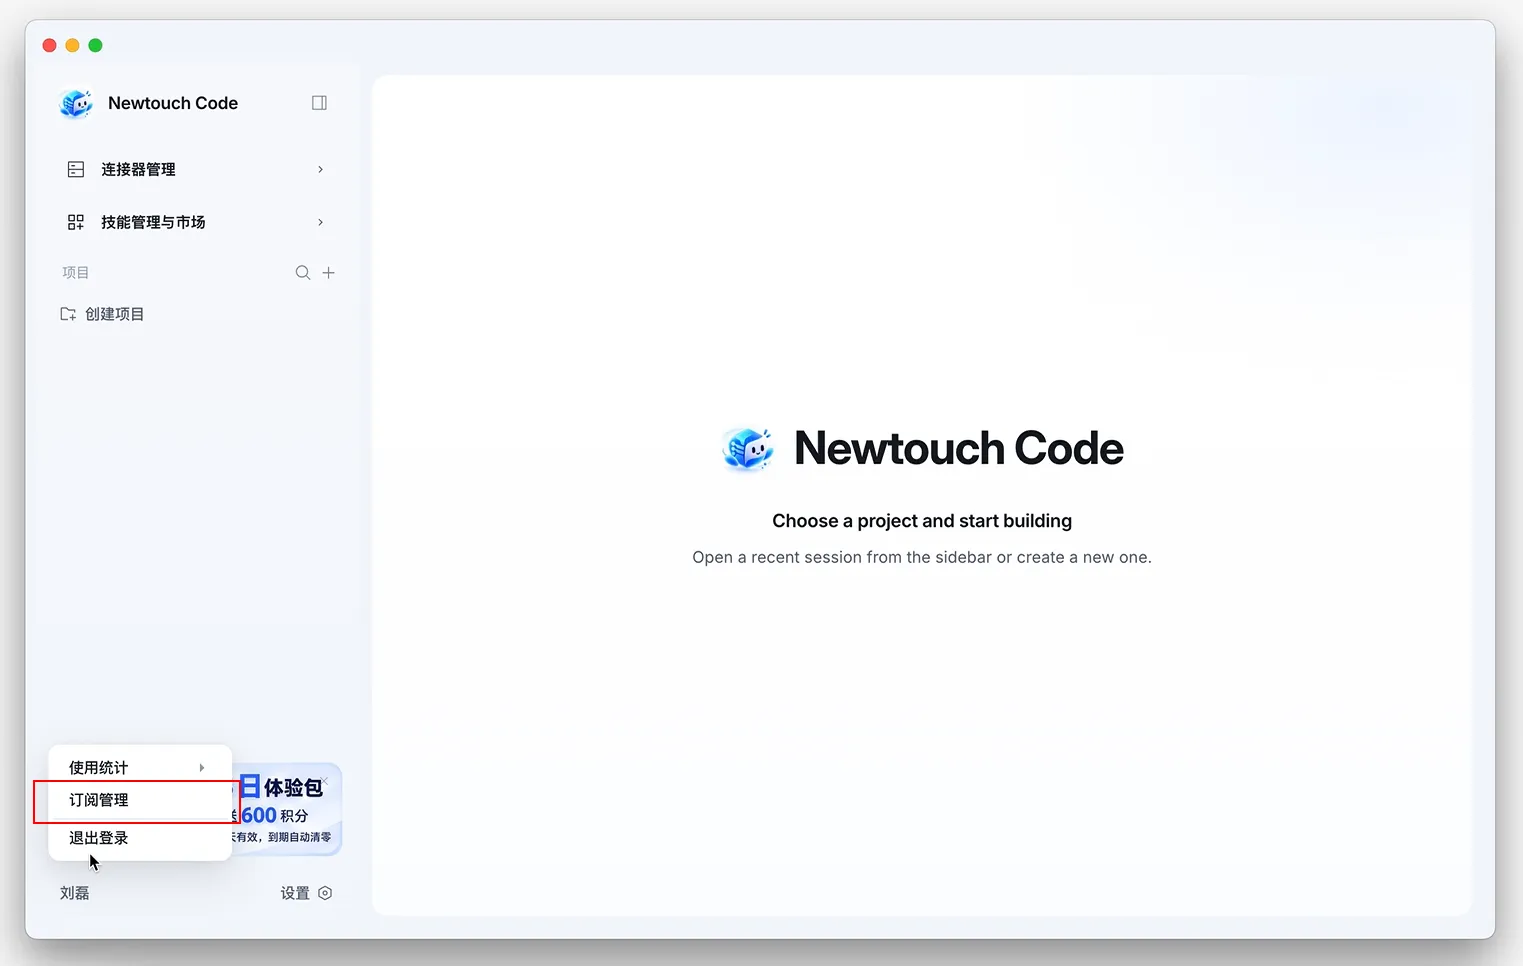Open project search with the magnifier icon
This screenshot has width=1523, height=966.
pyautogui.click(x=303, y=273)
